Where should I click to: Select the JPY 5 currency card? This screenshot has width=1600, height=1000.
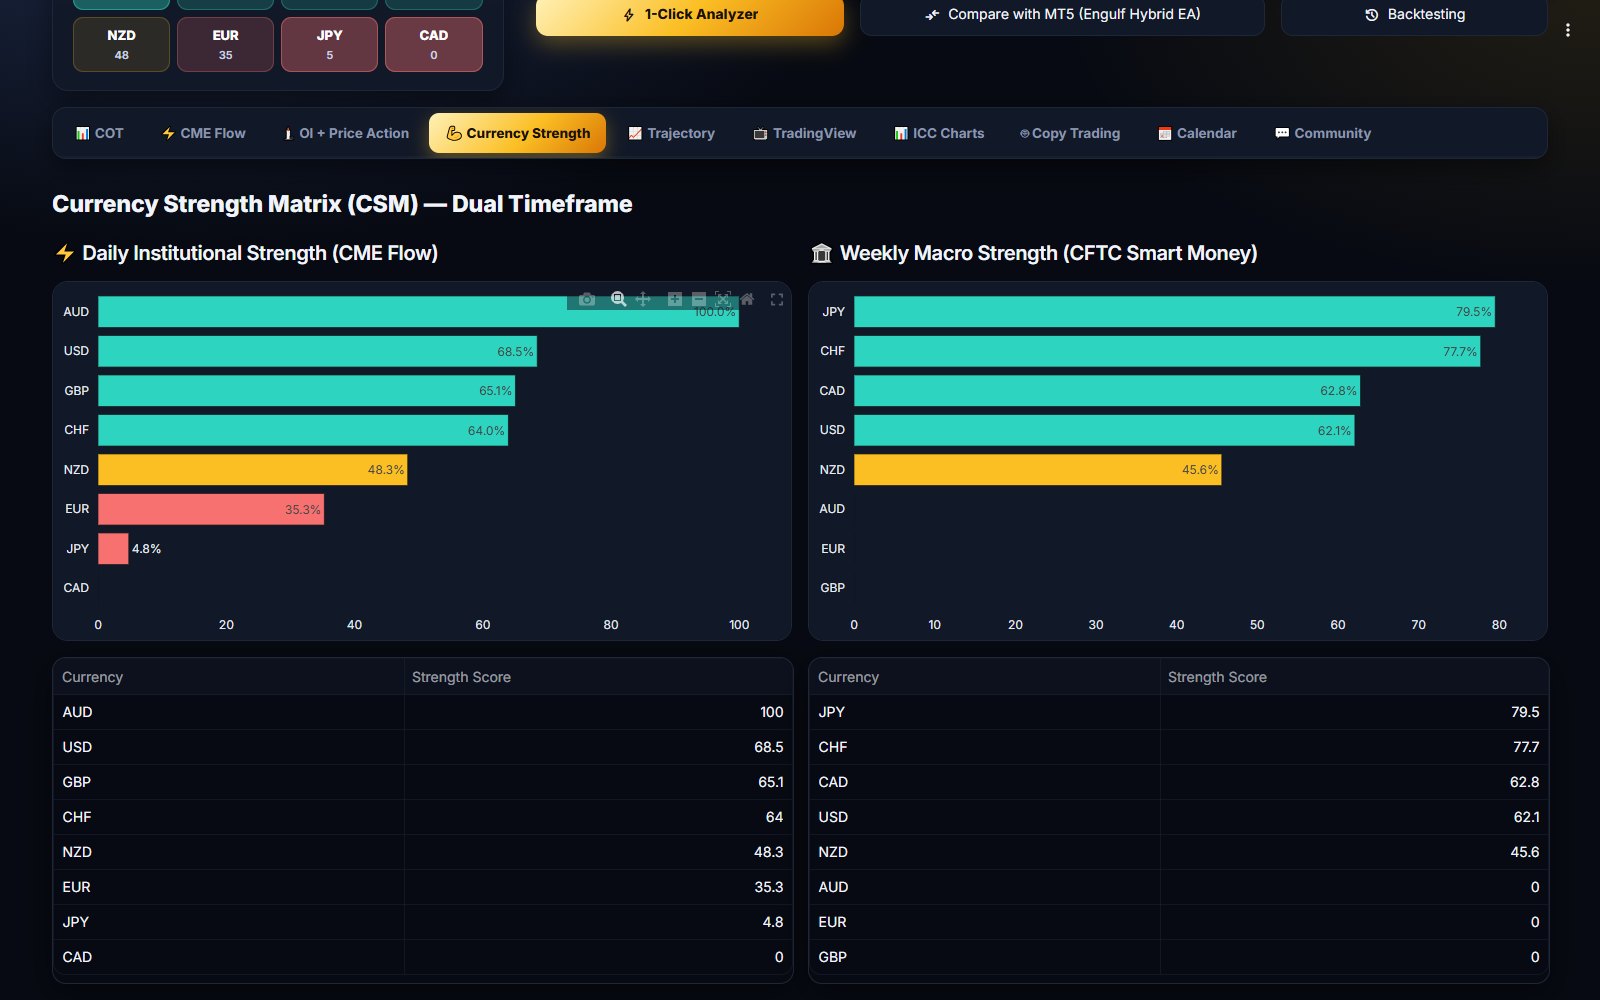[x=329, y=44]
